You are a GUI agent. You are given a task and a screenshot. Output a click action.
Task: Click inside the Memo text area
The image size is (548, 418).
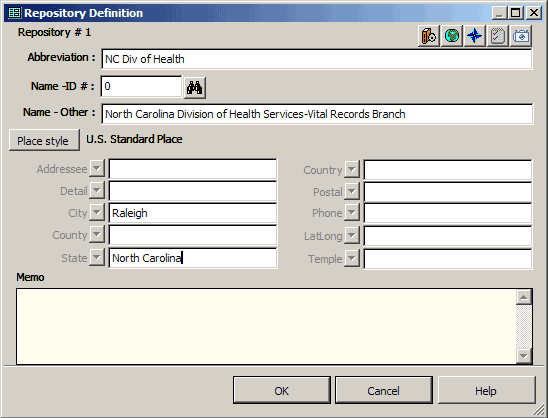[266, 326]
